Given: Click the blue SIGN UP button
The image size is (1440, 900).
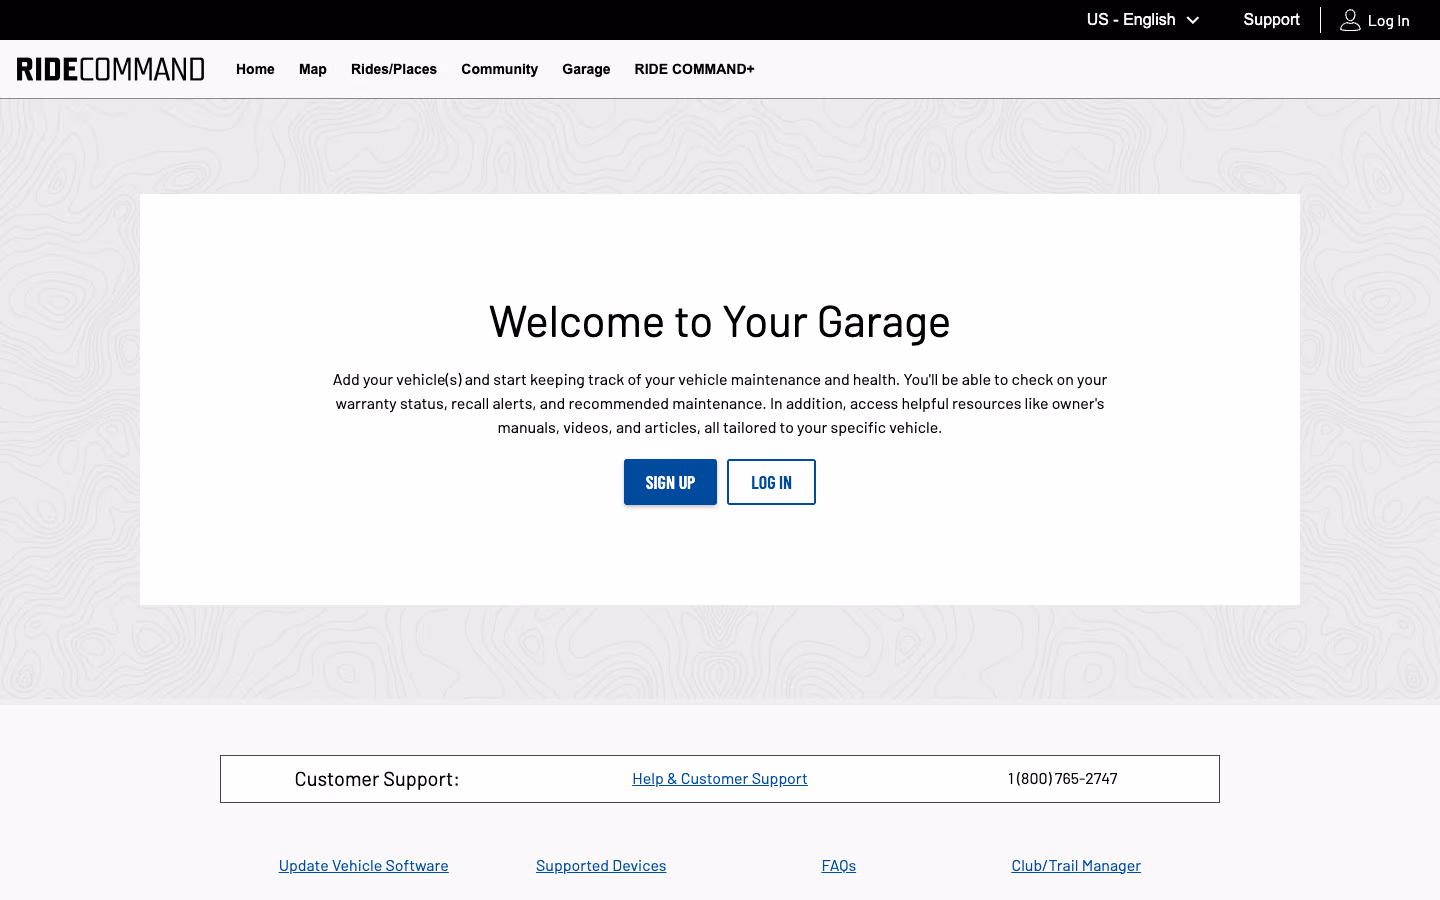Looking at the screenshot, I should [x=670, y=482].
